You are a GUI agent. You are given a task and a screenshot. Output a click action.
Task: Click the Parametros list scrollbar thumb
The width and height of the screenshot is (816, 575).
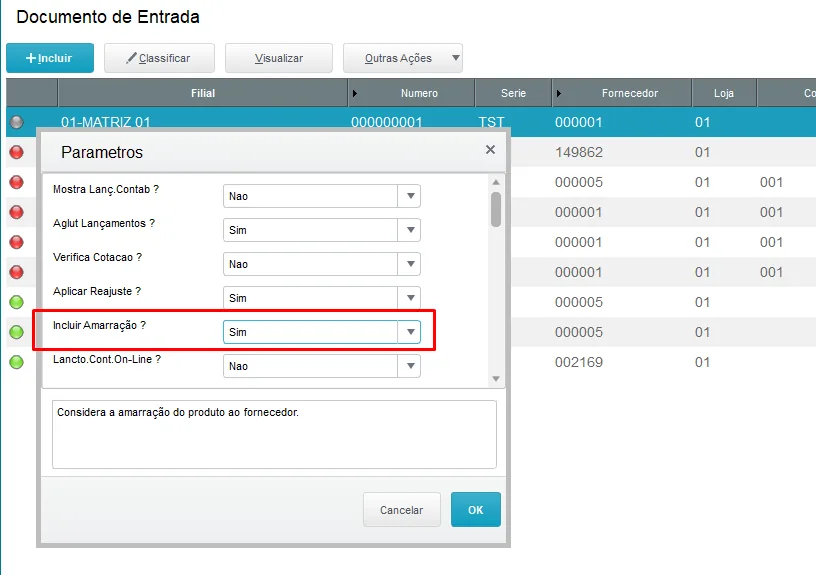coord(496,210)
